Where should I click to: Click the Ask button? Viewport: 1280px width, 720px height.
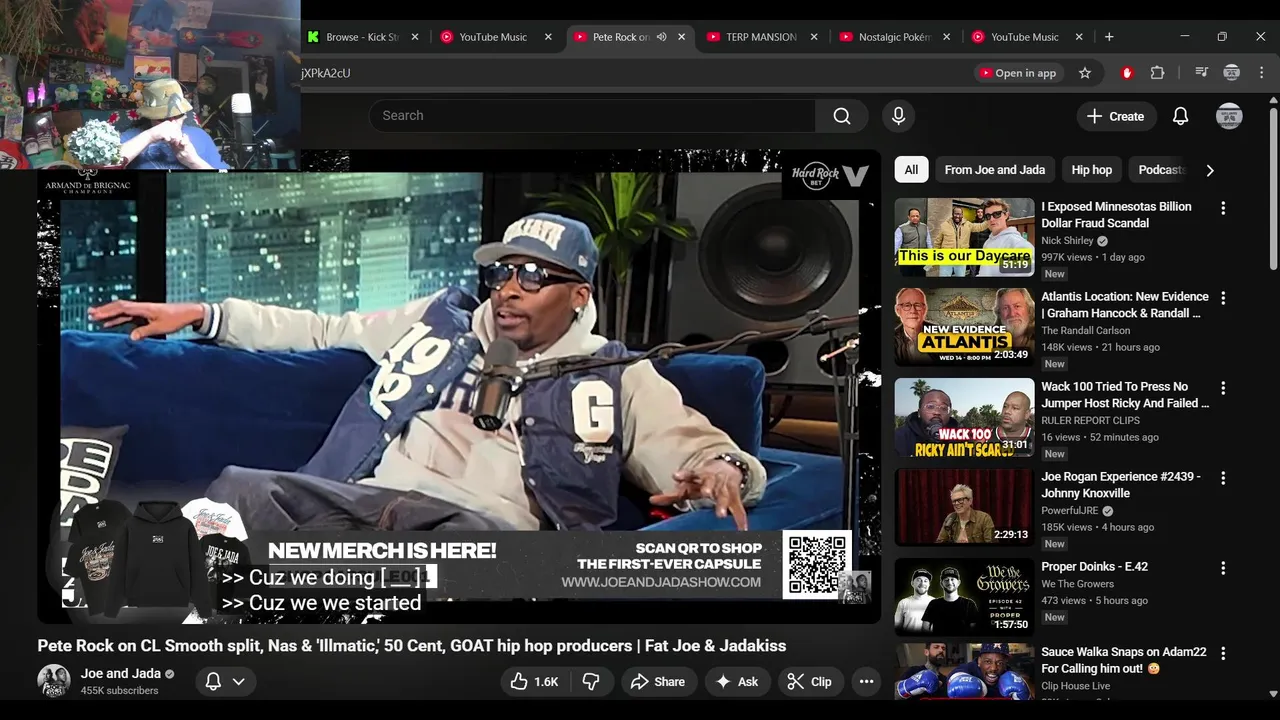pyautogui.click(x=736, y=682)
